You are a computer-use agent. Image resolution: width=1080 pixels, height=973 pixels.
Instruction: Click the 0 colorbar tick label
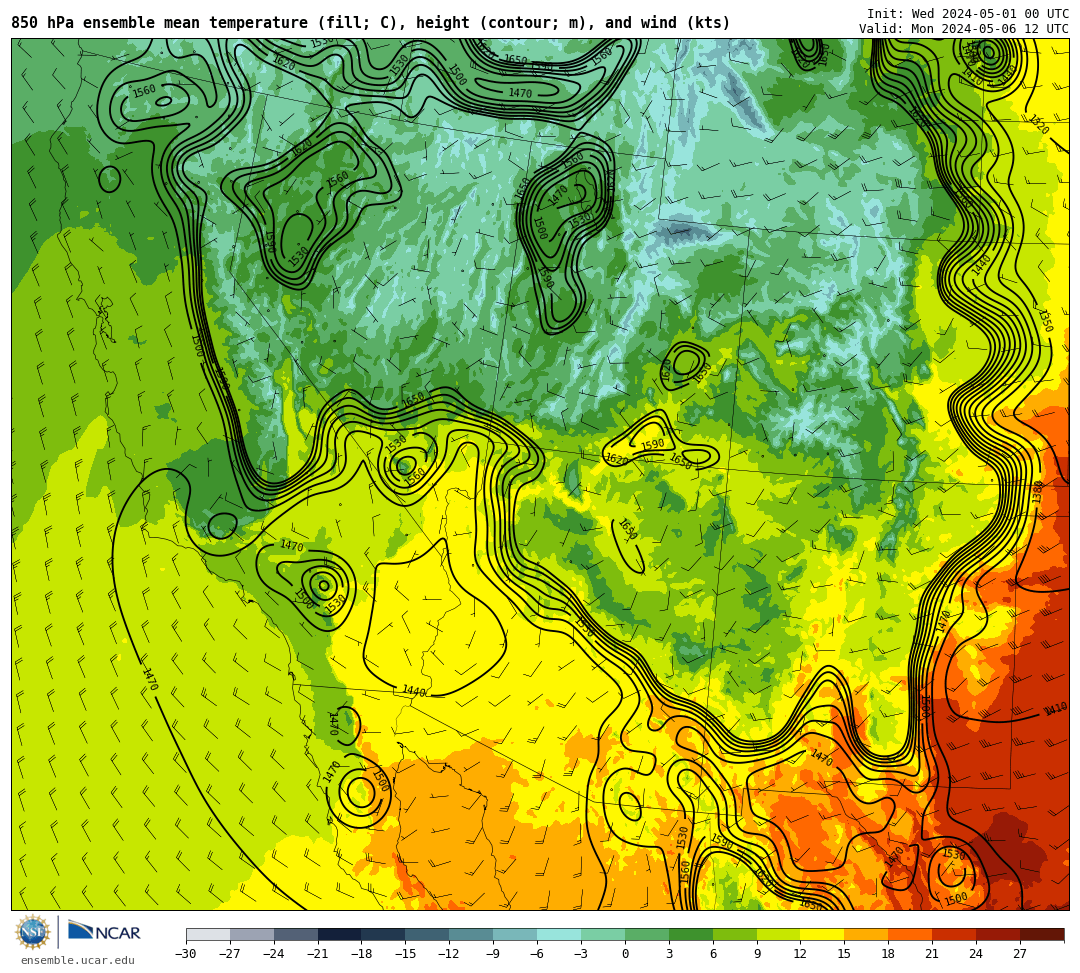625,954
